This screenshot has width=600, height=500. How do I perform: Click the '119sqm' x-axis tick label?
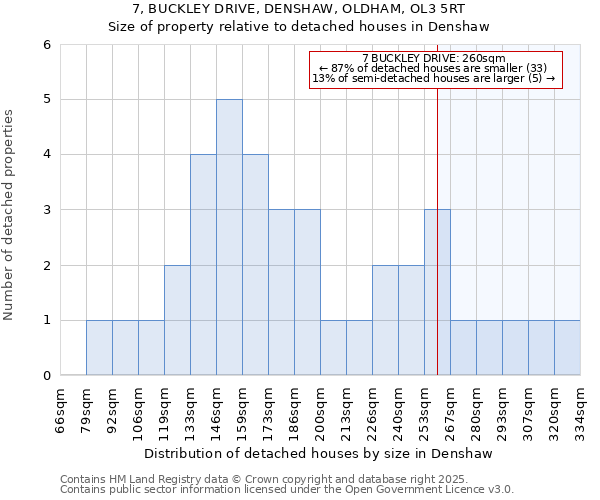(x=164, y=414)
